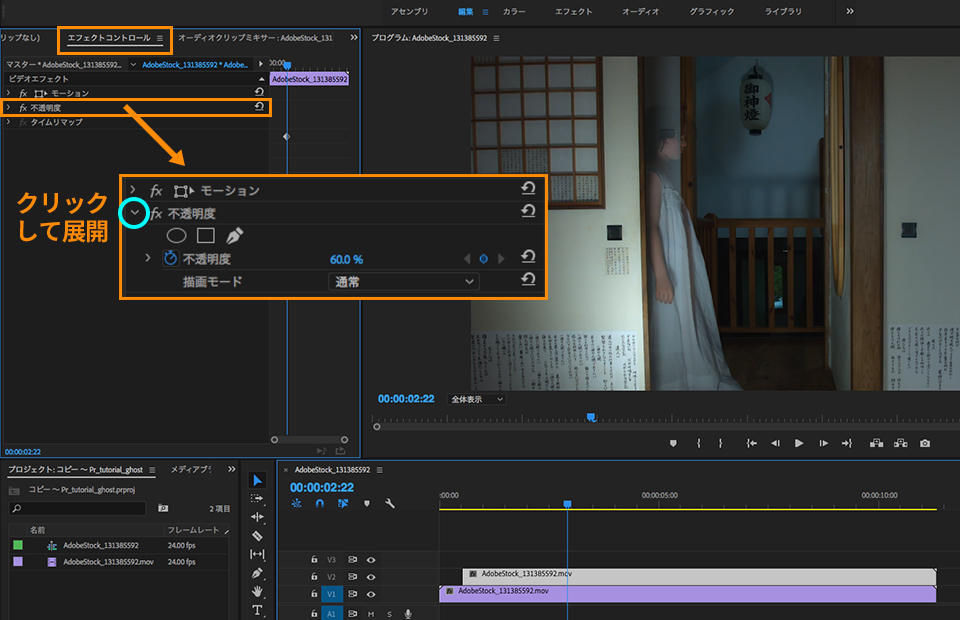Click the ellipse mask icon under 不透明度
Screen dimensions: 960x620
[x=176, y=236]
